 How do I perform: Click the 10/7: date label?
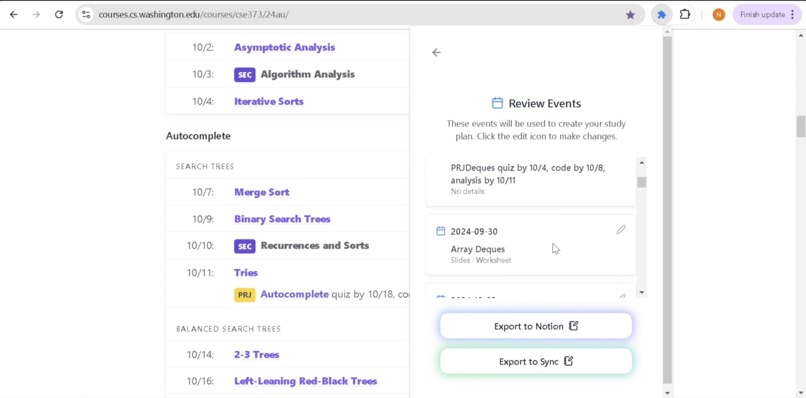click(x=203, y=192)
